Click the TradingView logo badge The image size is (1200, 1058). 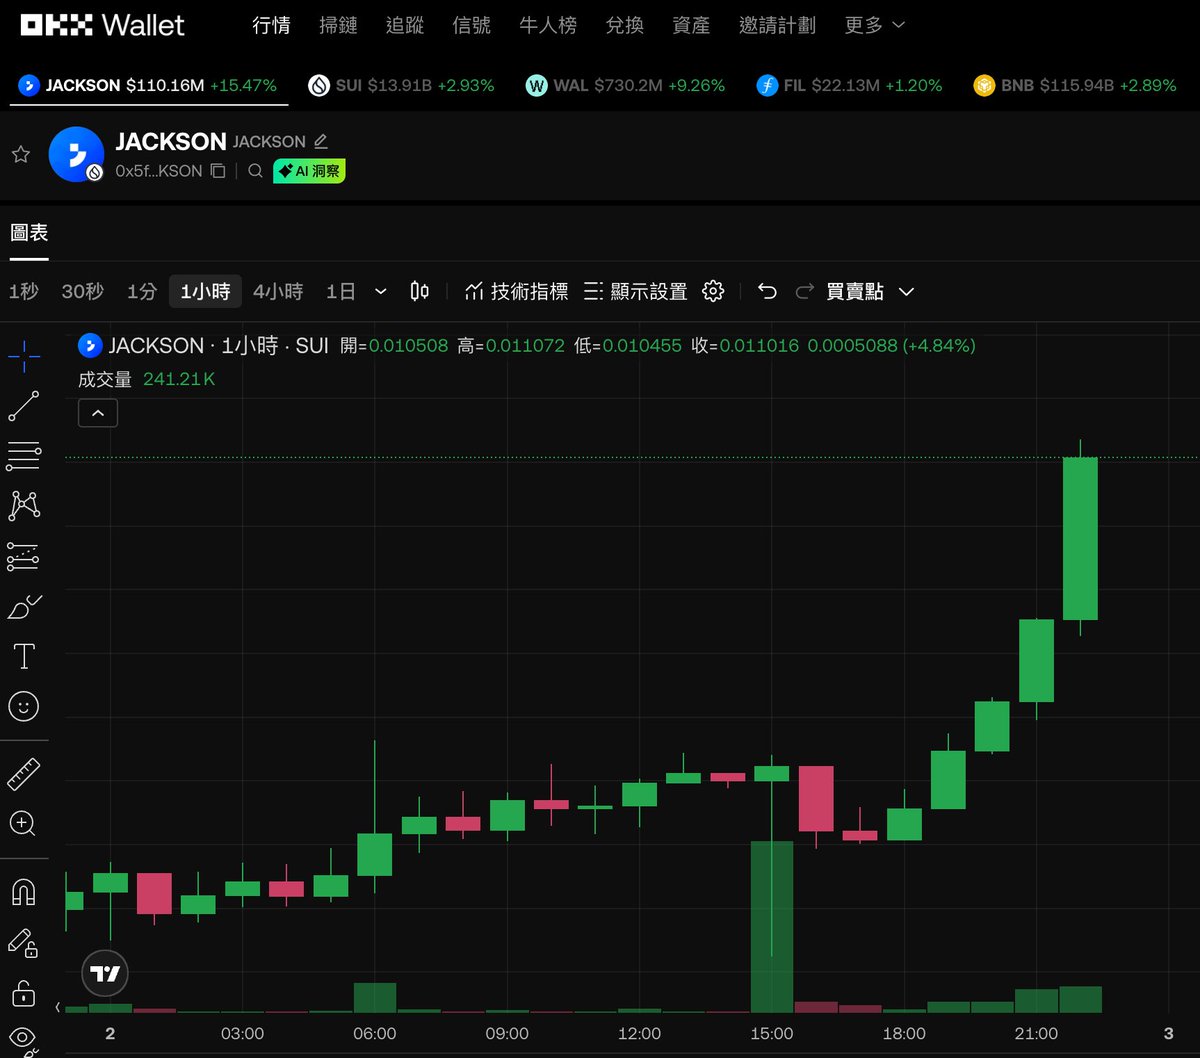point(105,974)
